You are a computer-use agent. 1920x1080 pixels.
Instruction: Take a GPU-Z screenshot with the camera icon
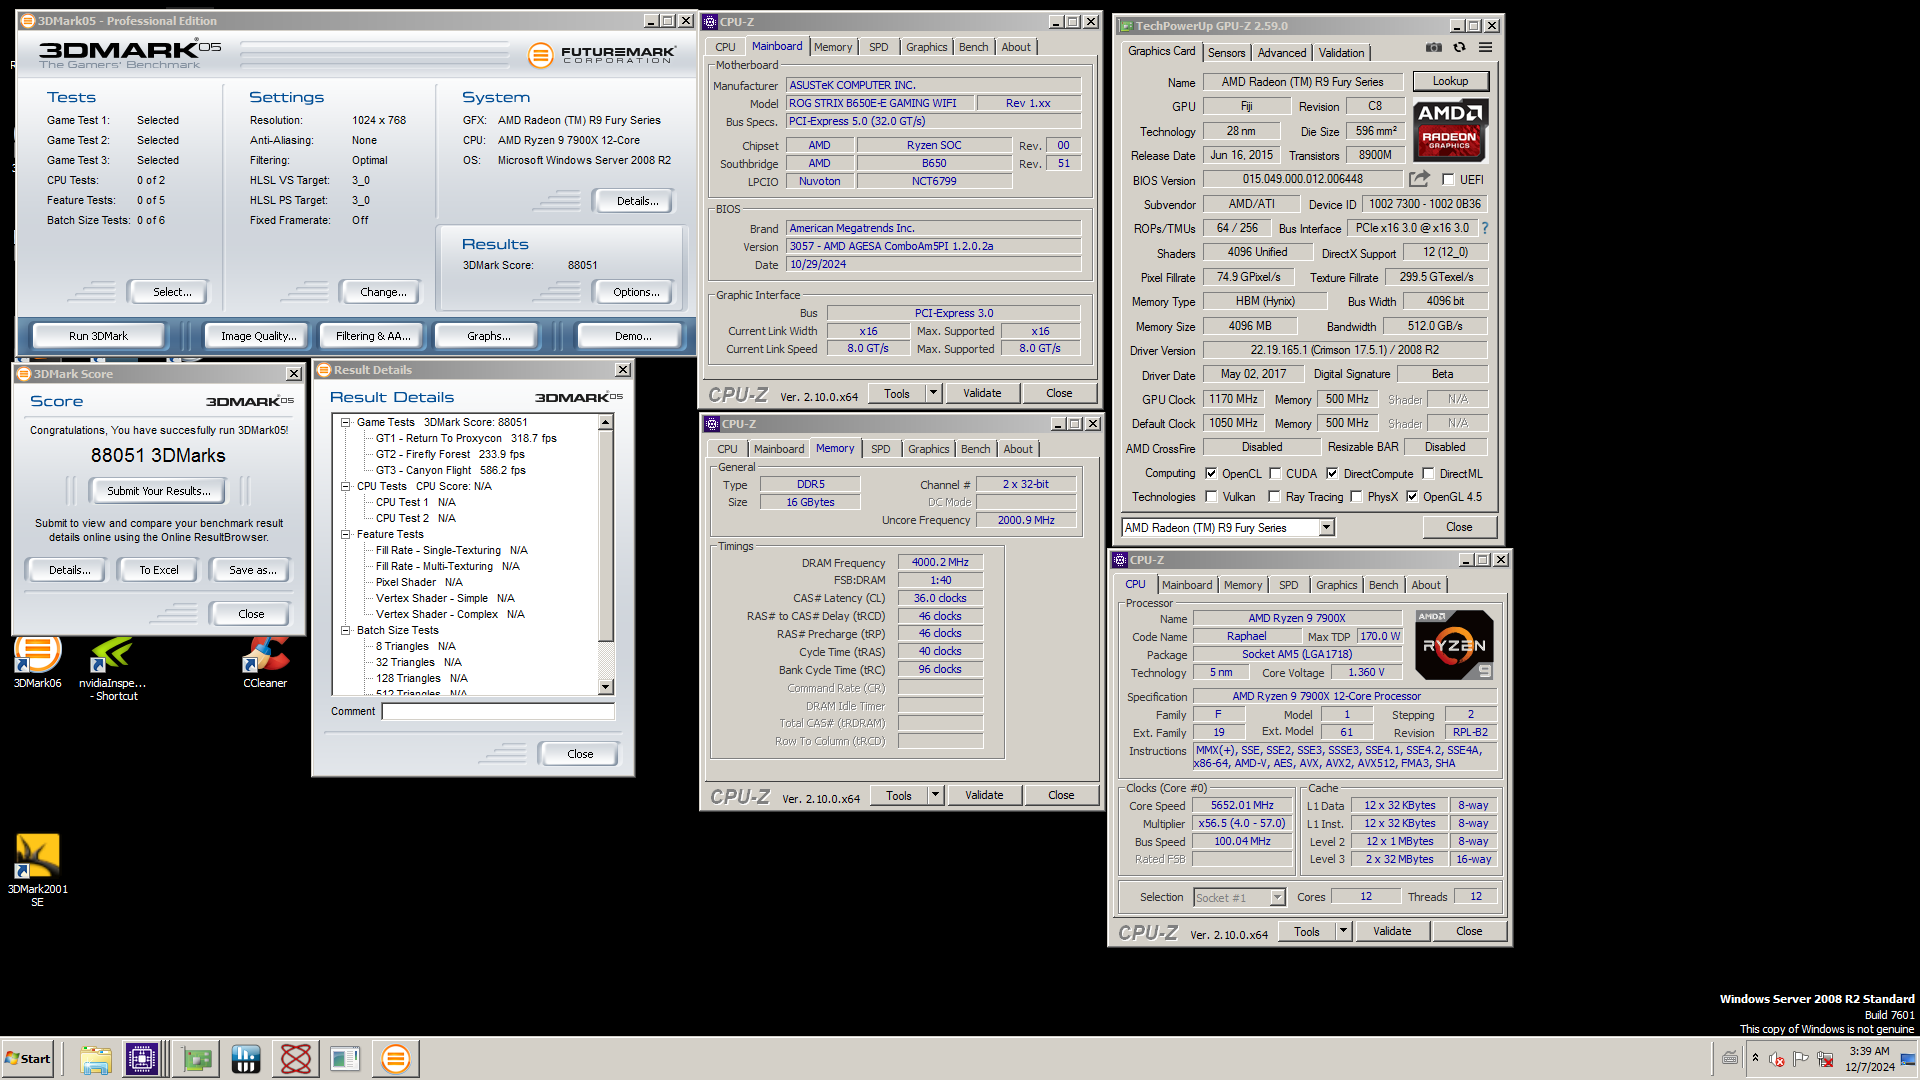[1434, 47]
